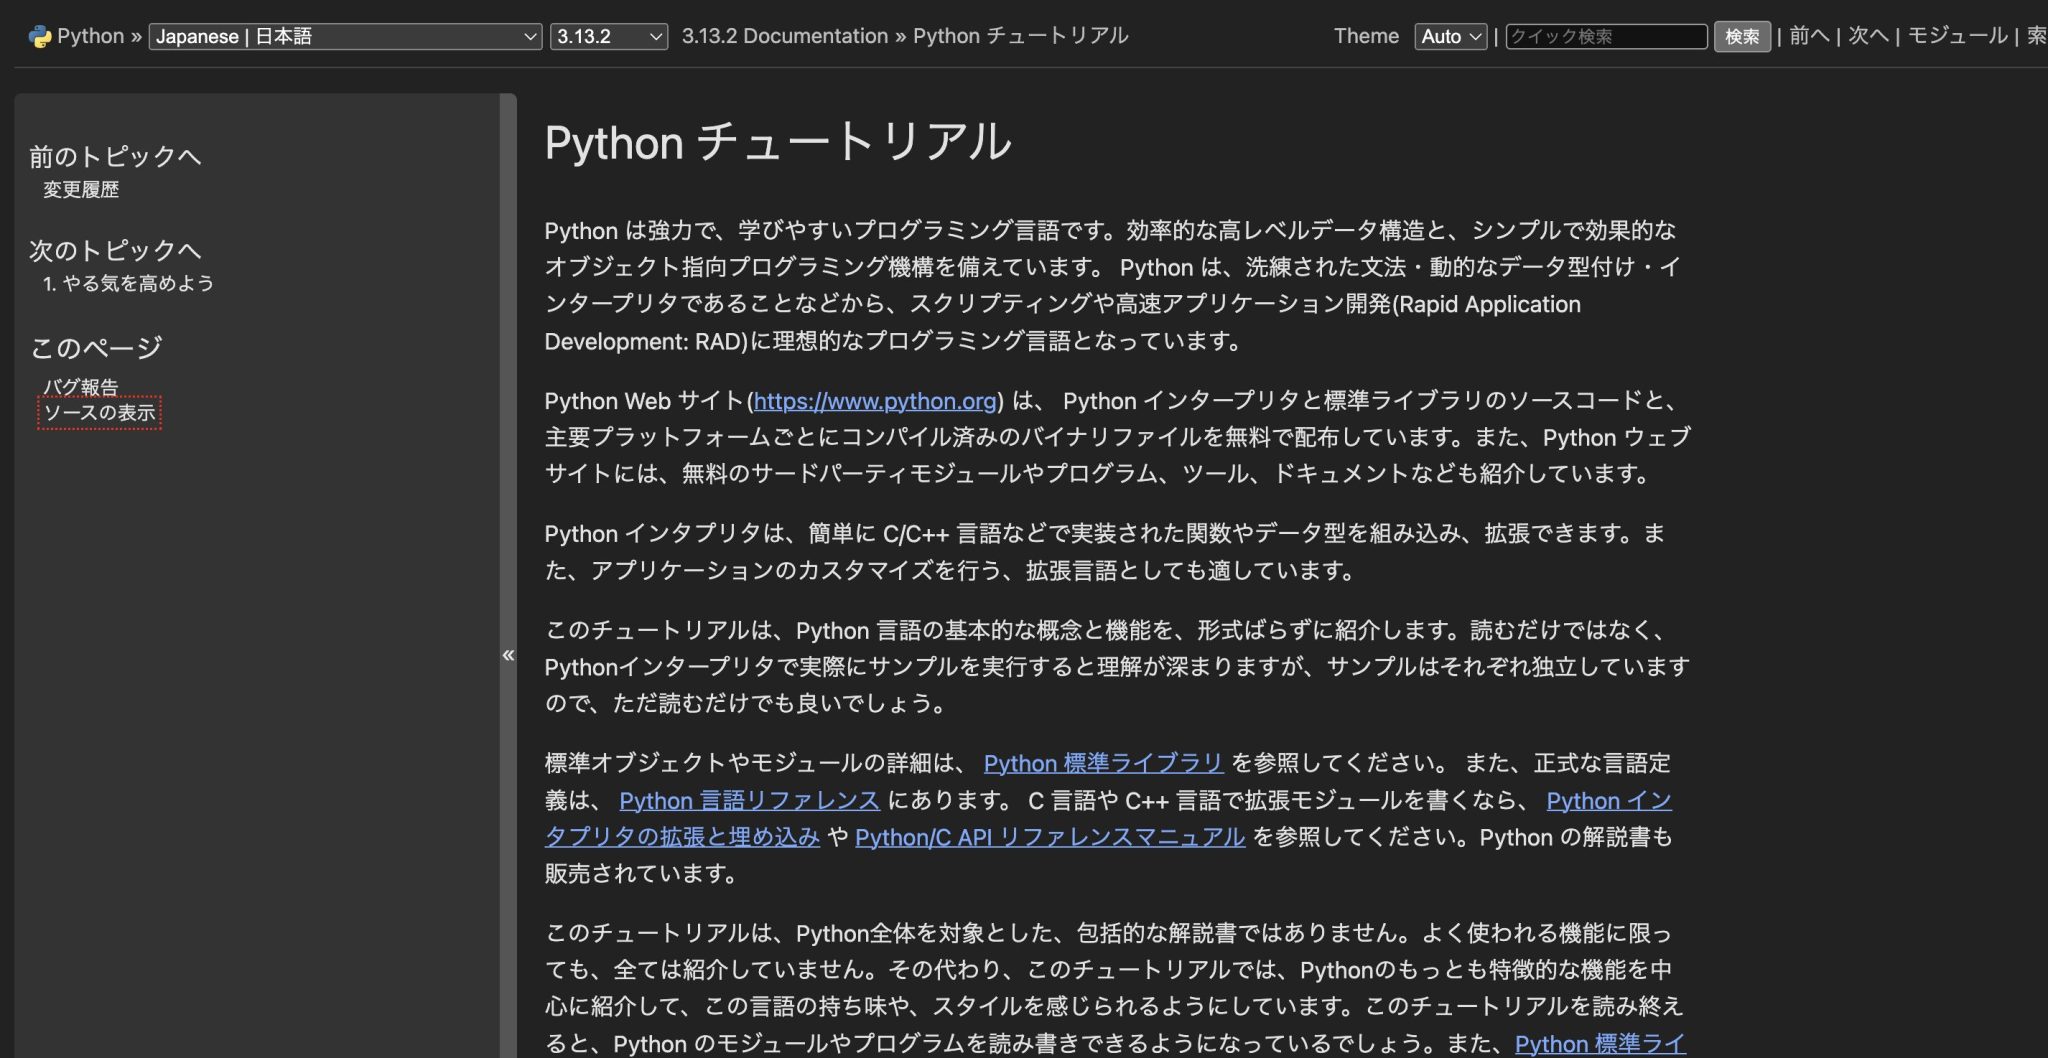Open the Japanese language dropdown

tap(345, 37)
